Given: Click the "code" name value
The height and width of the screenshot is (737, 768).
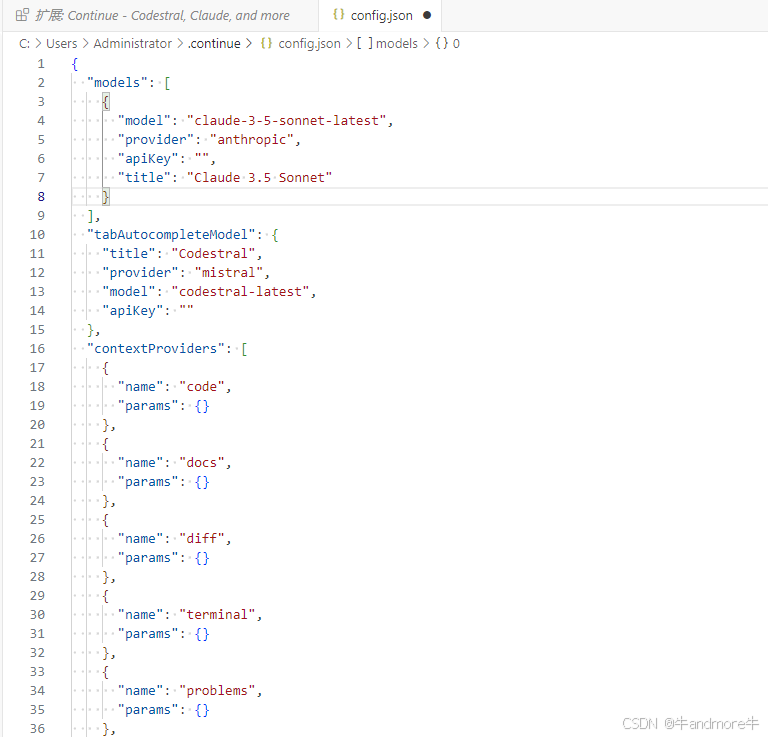Looking at the screenshot, I should (x=202, y=386).
